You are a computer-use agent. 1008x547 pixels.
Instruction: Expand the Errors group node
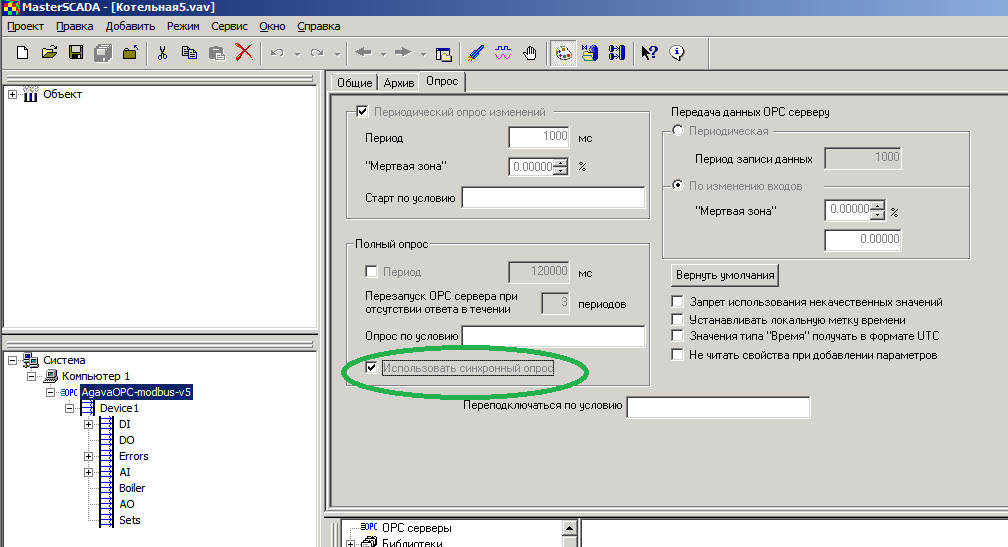[x=88, y=456]
